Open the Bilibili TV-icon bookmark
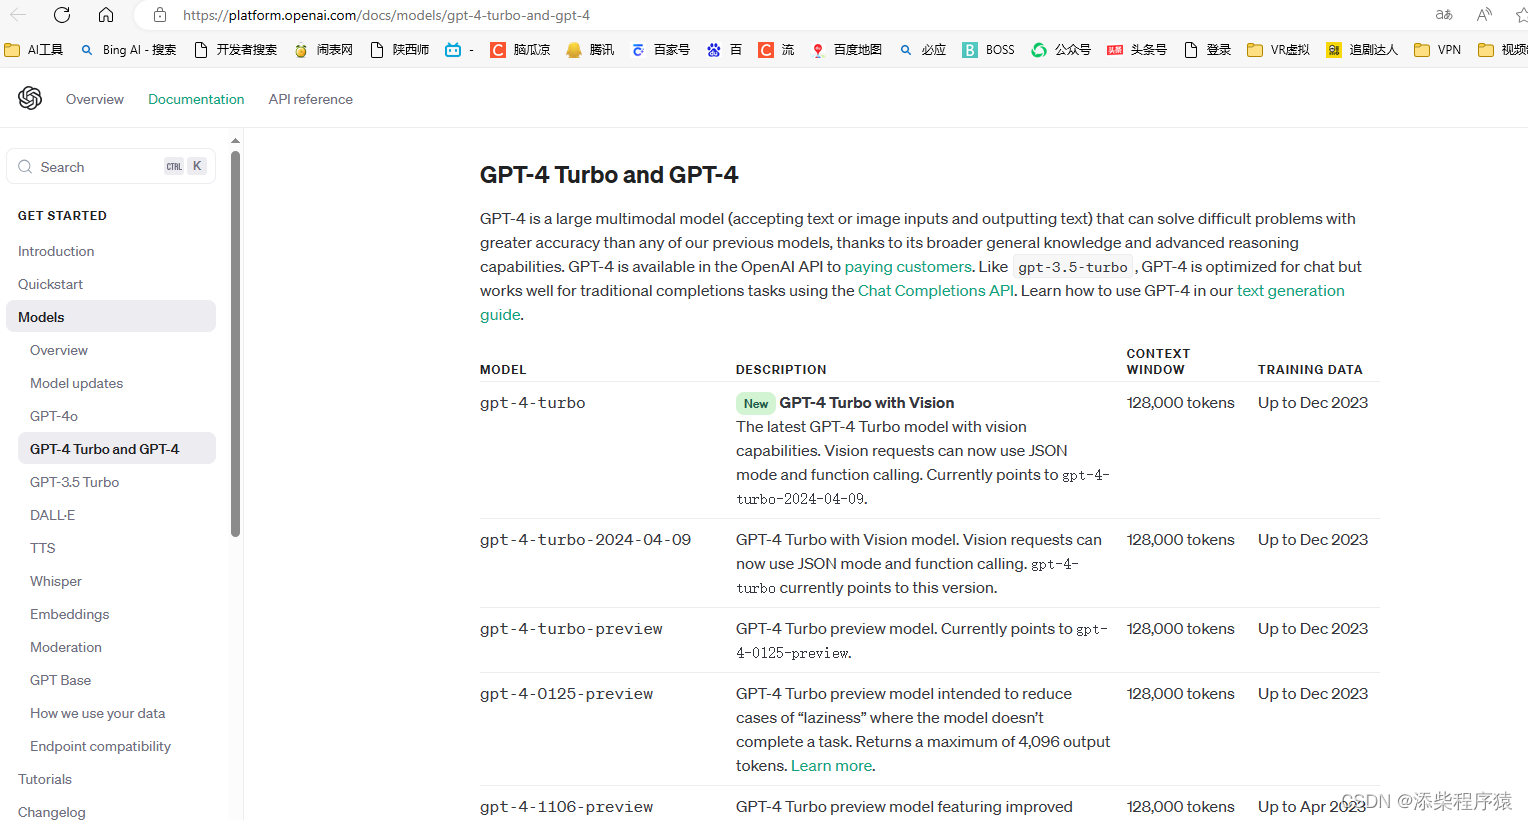The height and width of the screenshot is (820, 1528). 459,50
